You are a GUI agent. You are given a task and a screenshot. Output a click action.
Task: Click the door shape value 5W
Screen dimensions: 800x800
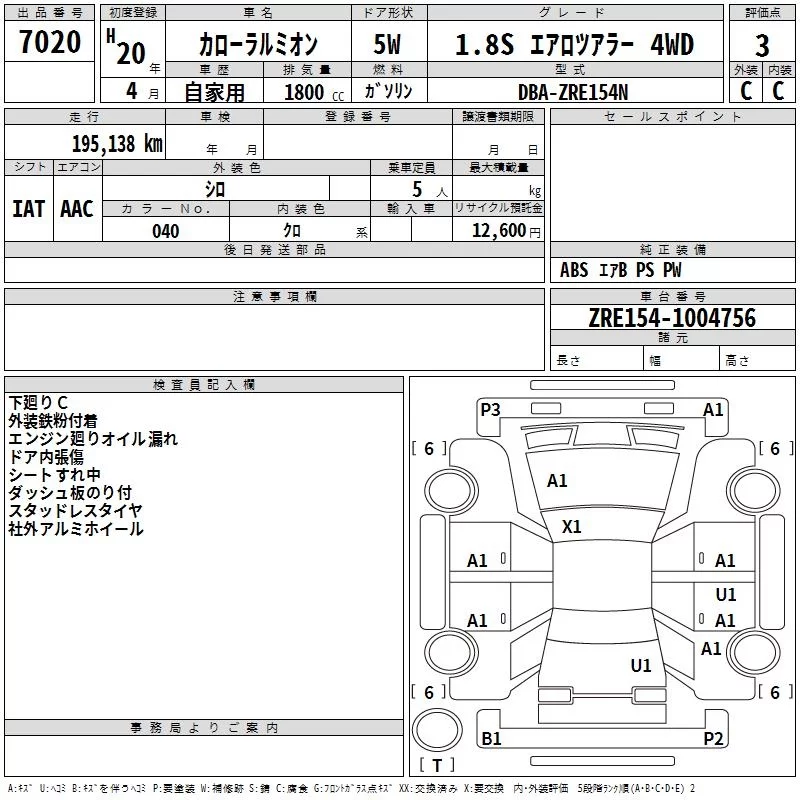(x=387, y=44)
